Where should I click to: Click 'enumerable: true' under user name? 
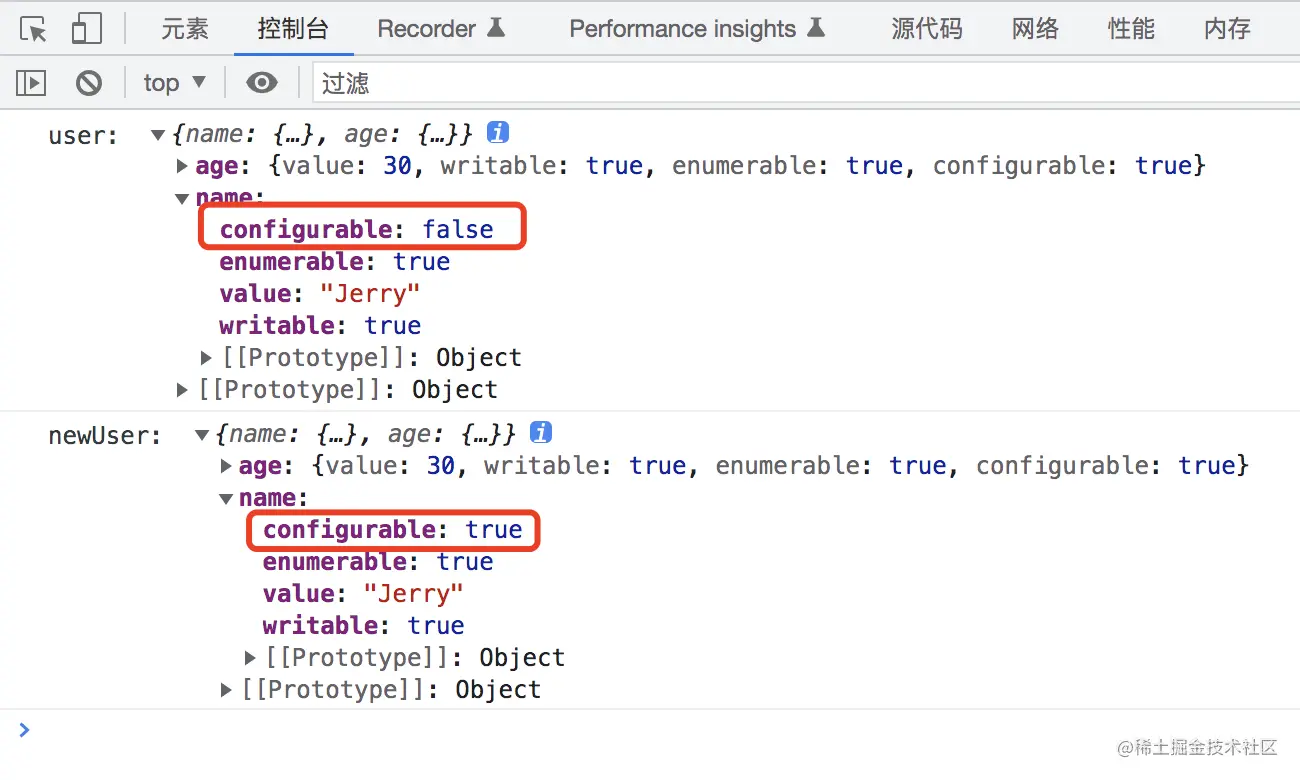(x=335, y=262)
